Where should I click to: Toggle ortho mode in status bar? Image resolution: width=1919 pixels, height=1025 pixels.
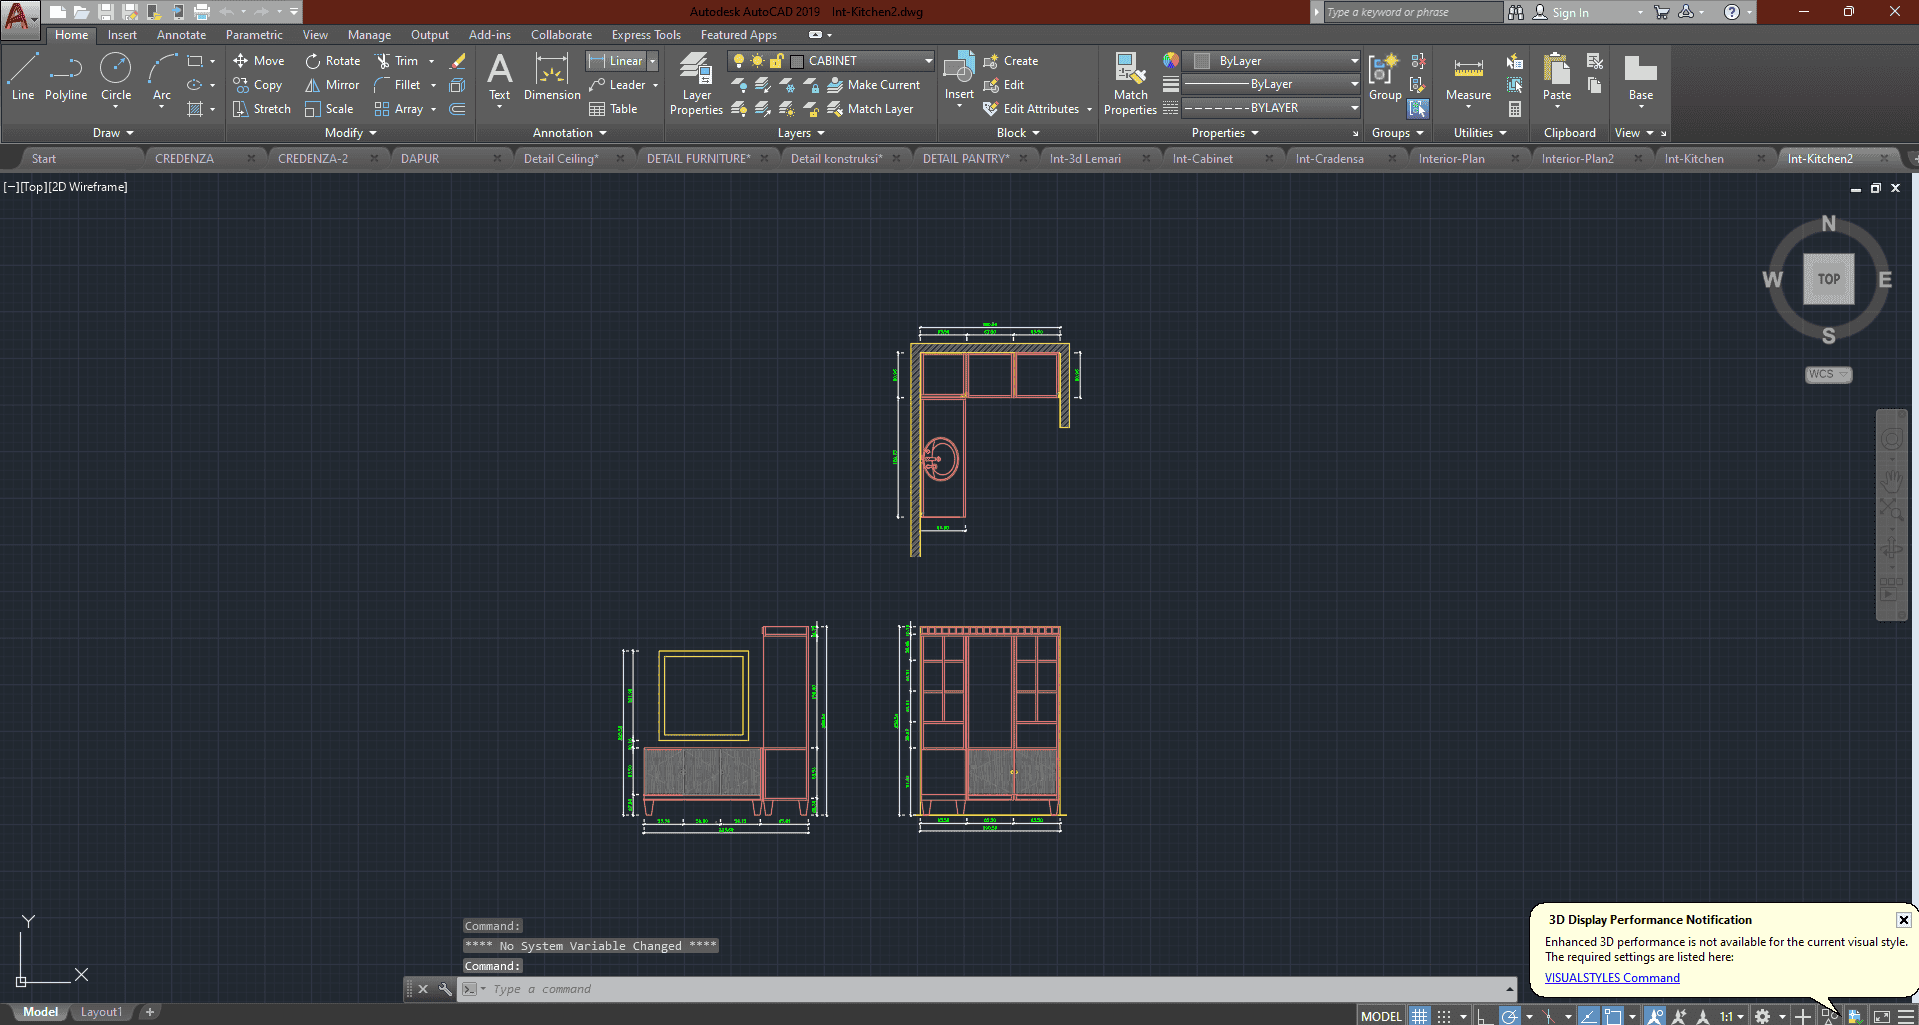click(1485, 1016)
